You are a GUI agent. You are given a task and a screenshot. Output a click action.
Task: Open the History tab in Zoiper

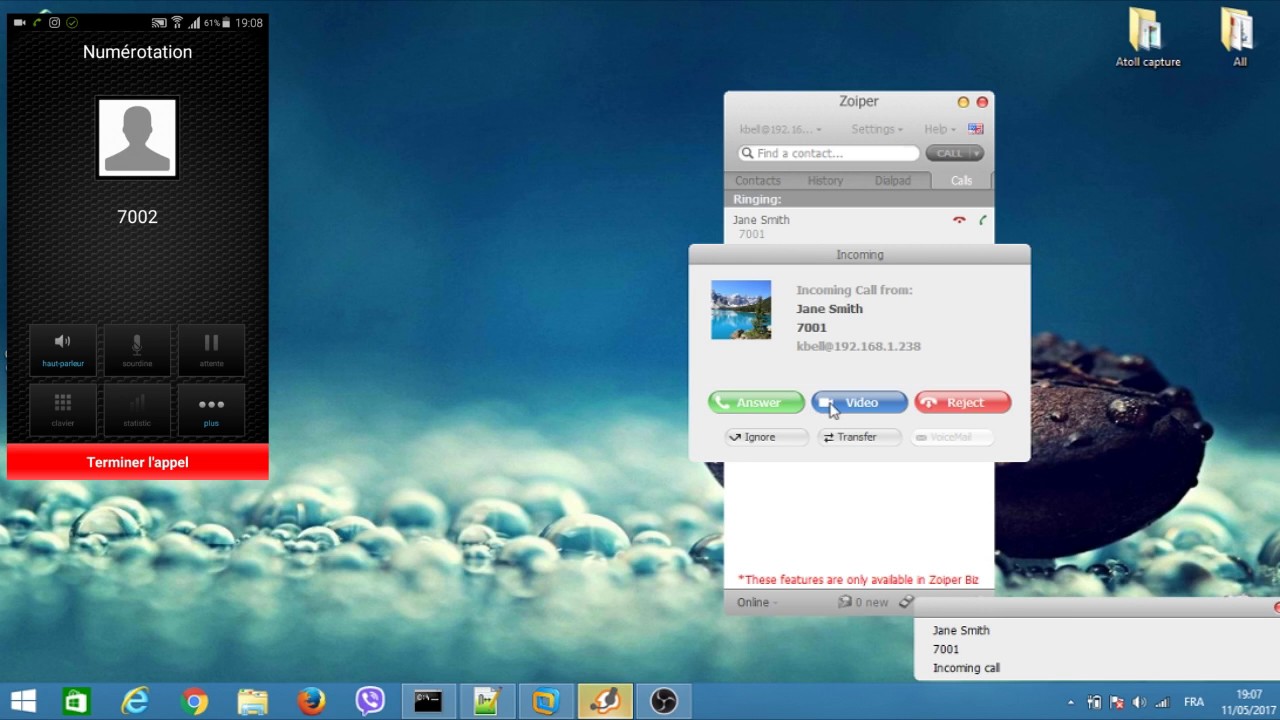click(x=825, y=181)
